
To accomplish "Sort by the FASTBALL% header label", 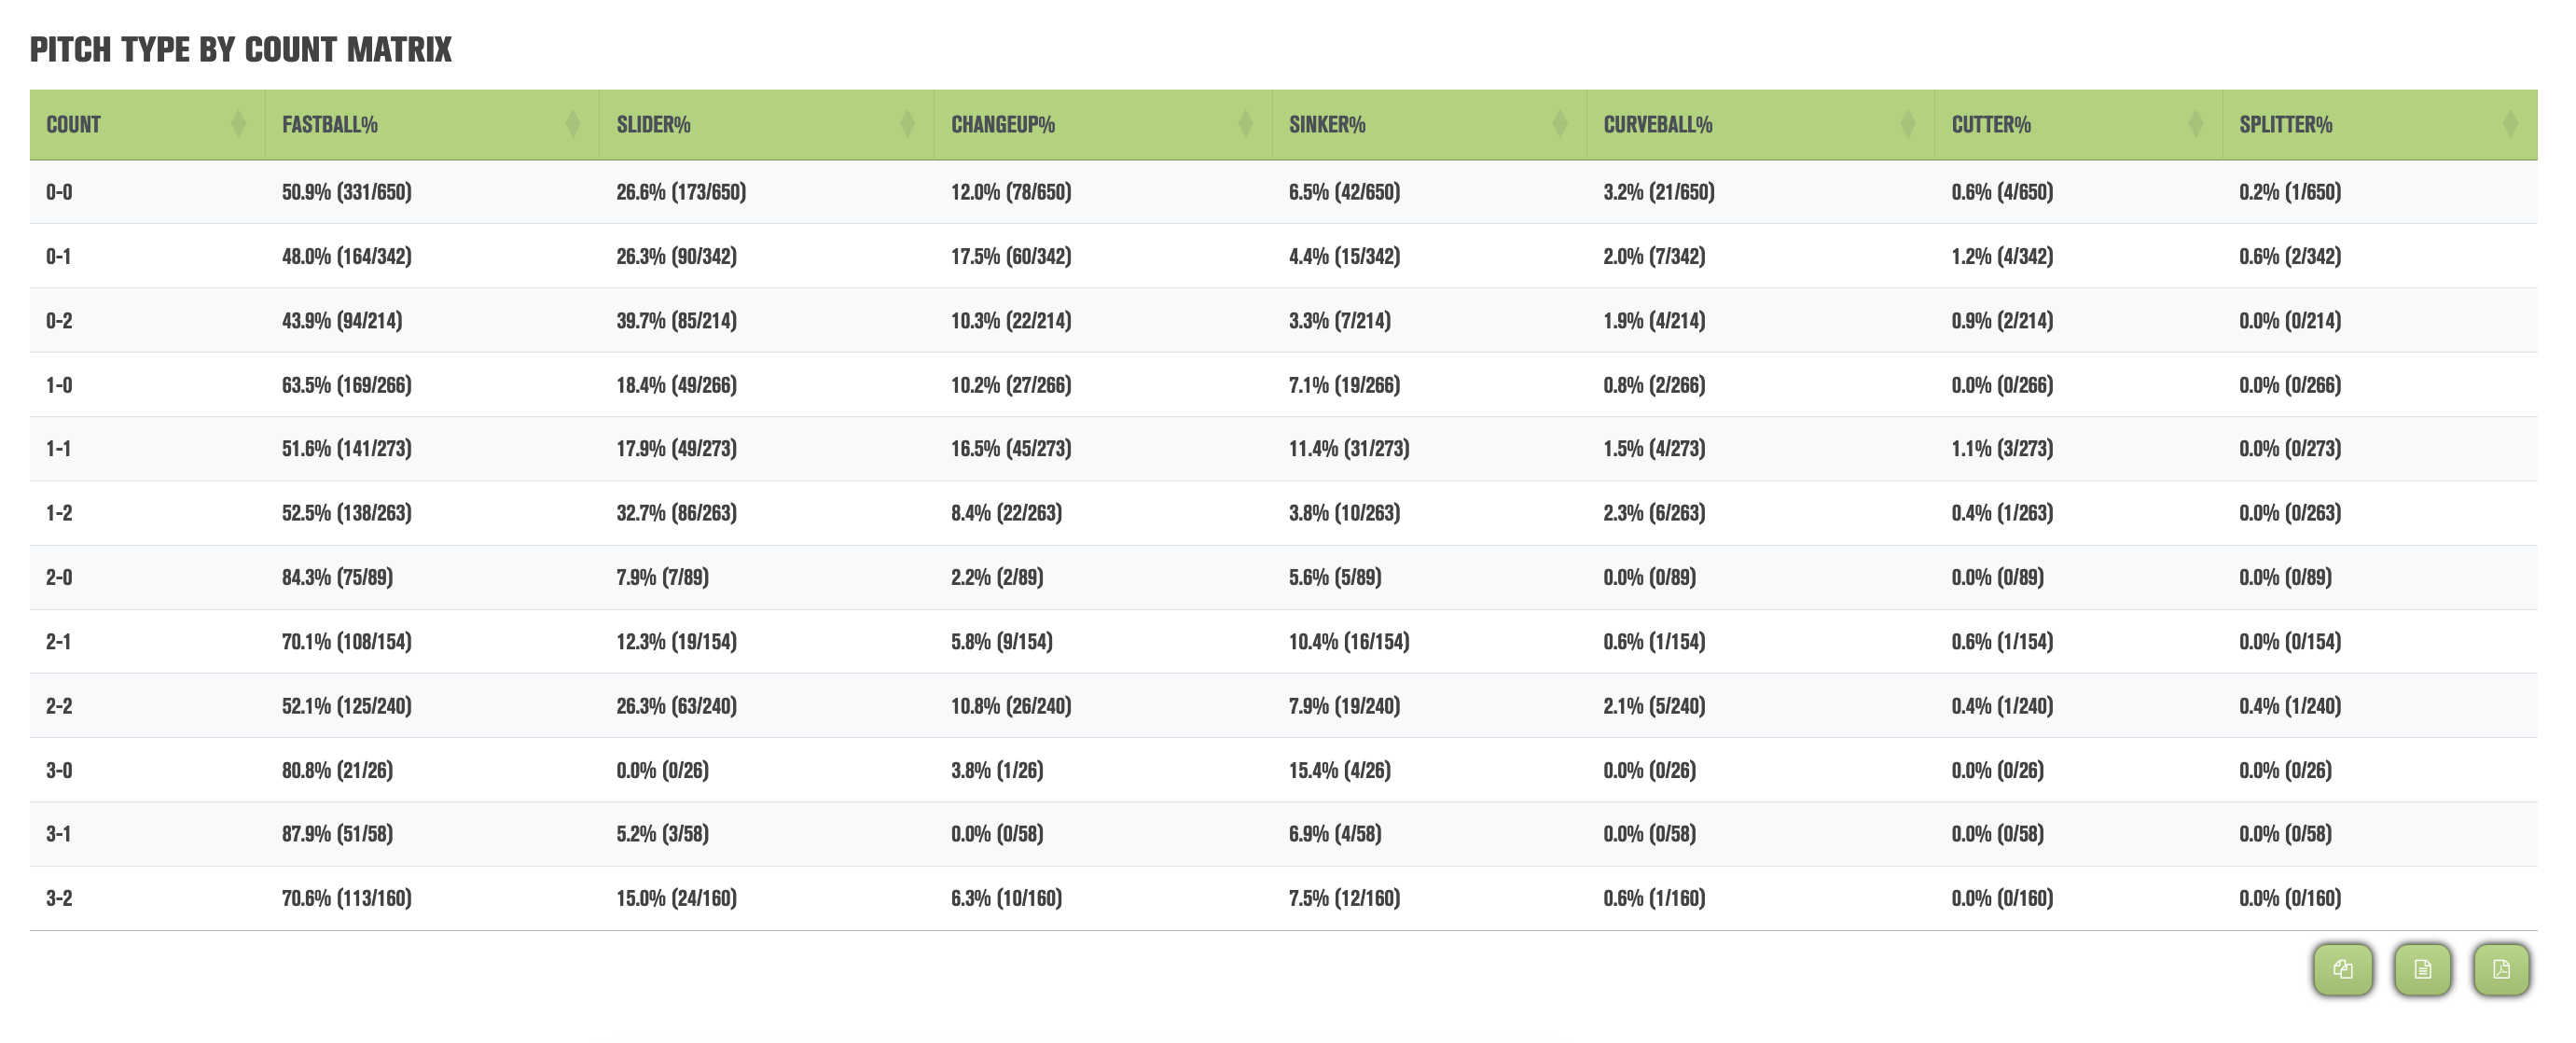I will pos(330,125).
